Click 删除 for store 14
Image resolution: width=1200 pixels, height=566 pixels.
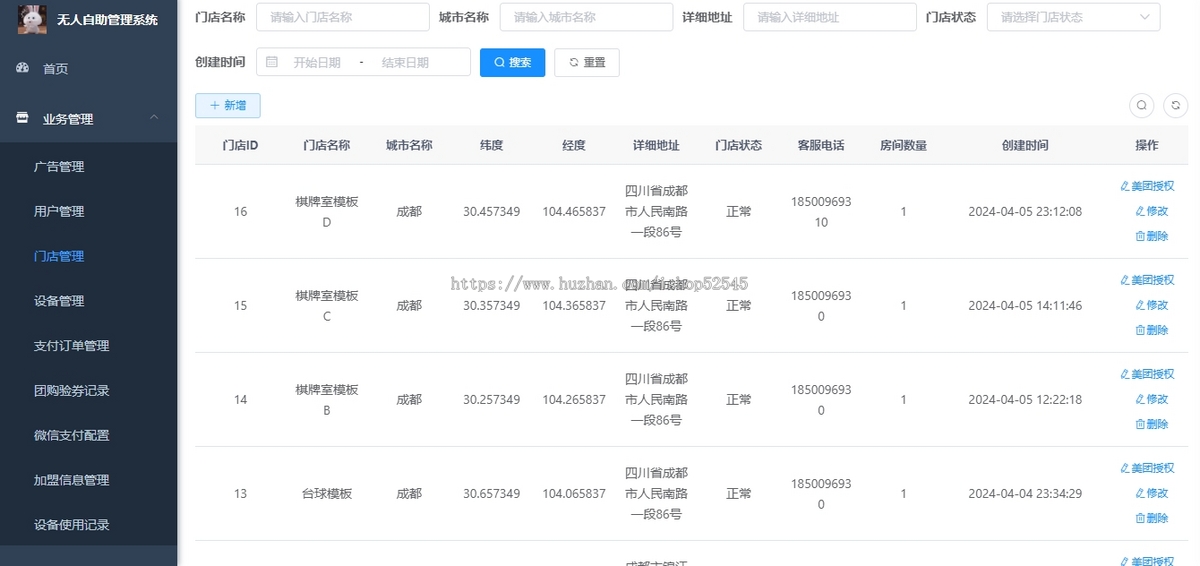(x=1152, y=424)
